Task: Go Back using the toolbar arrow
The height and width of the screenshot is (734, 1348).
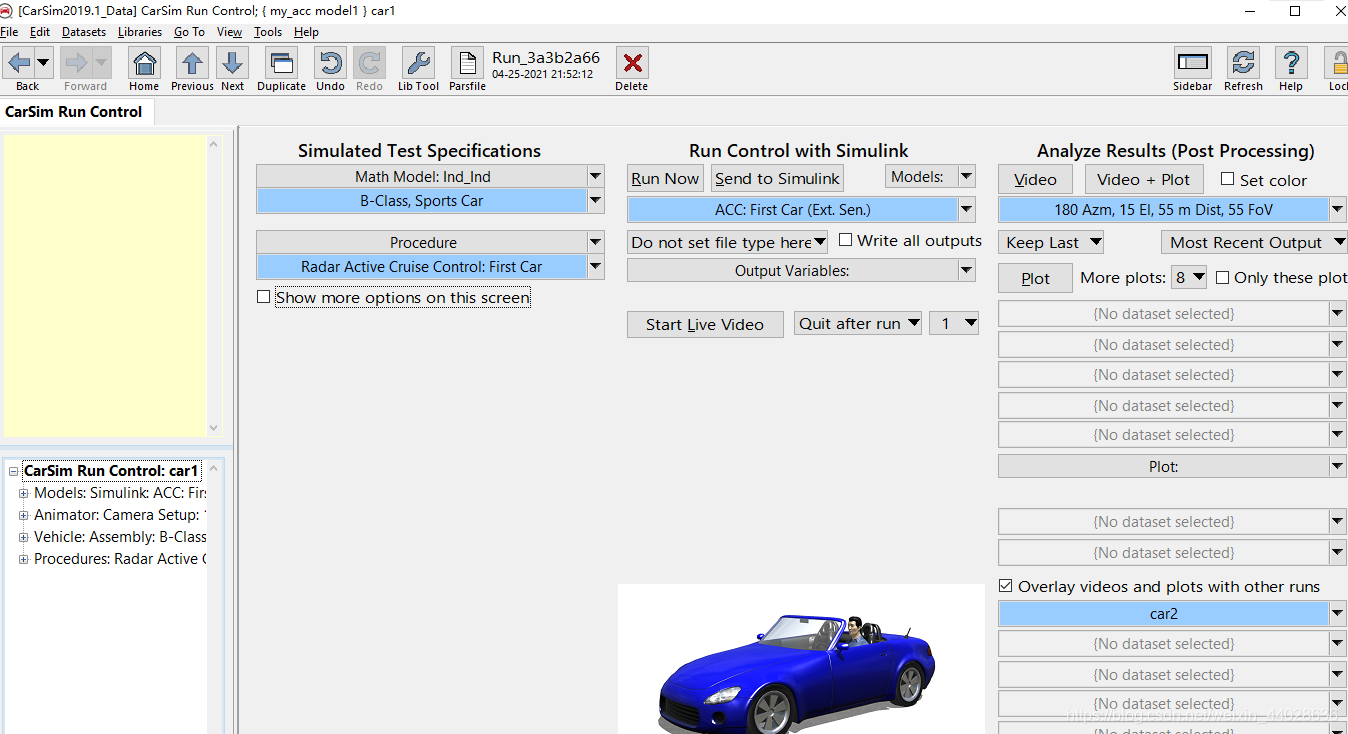Action: pyautogui.click(x=19, y=63)
